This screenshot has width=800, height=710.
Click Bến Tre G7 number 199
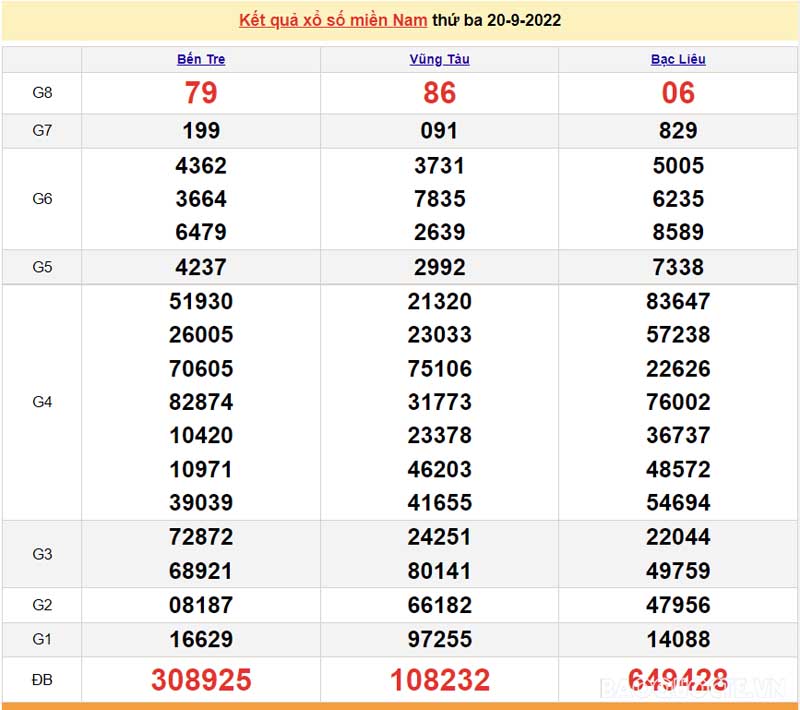[x=201, y=131]
